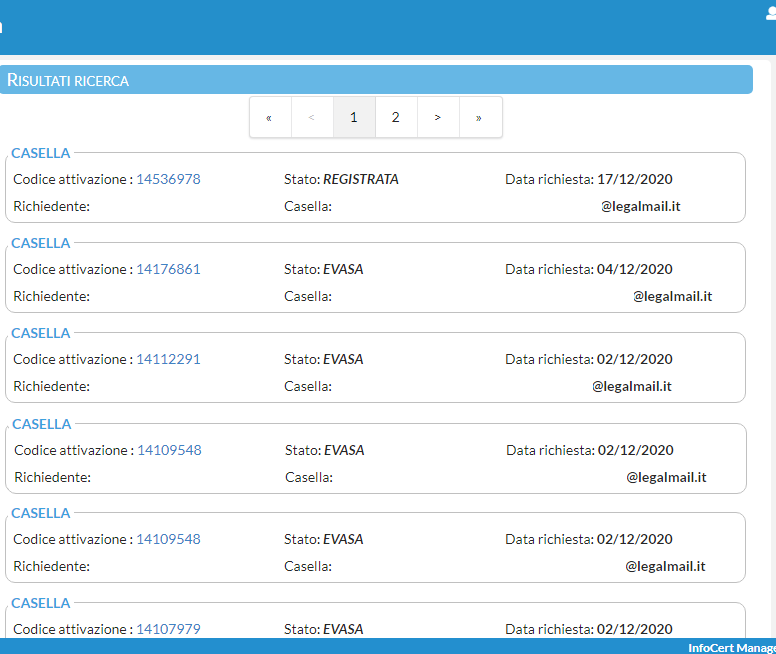Click the InfoCert Manage footer text
Viewport: 776px width, 654px height.
tap(731, 648)
